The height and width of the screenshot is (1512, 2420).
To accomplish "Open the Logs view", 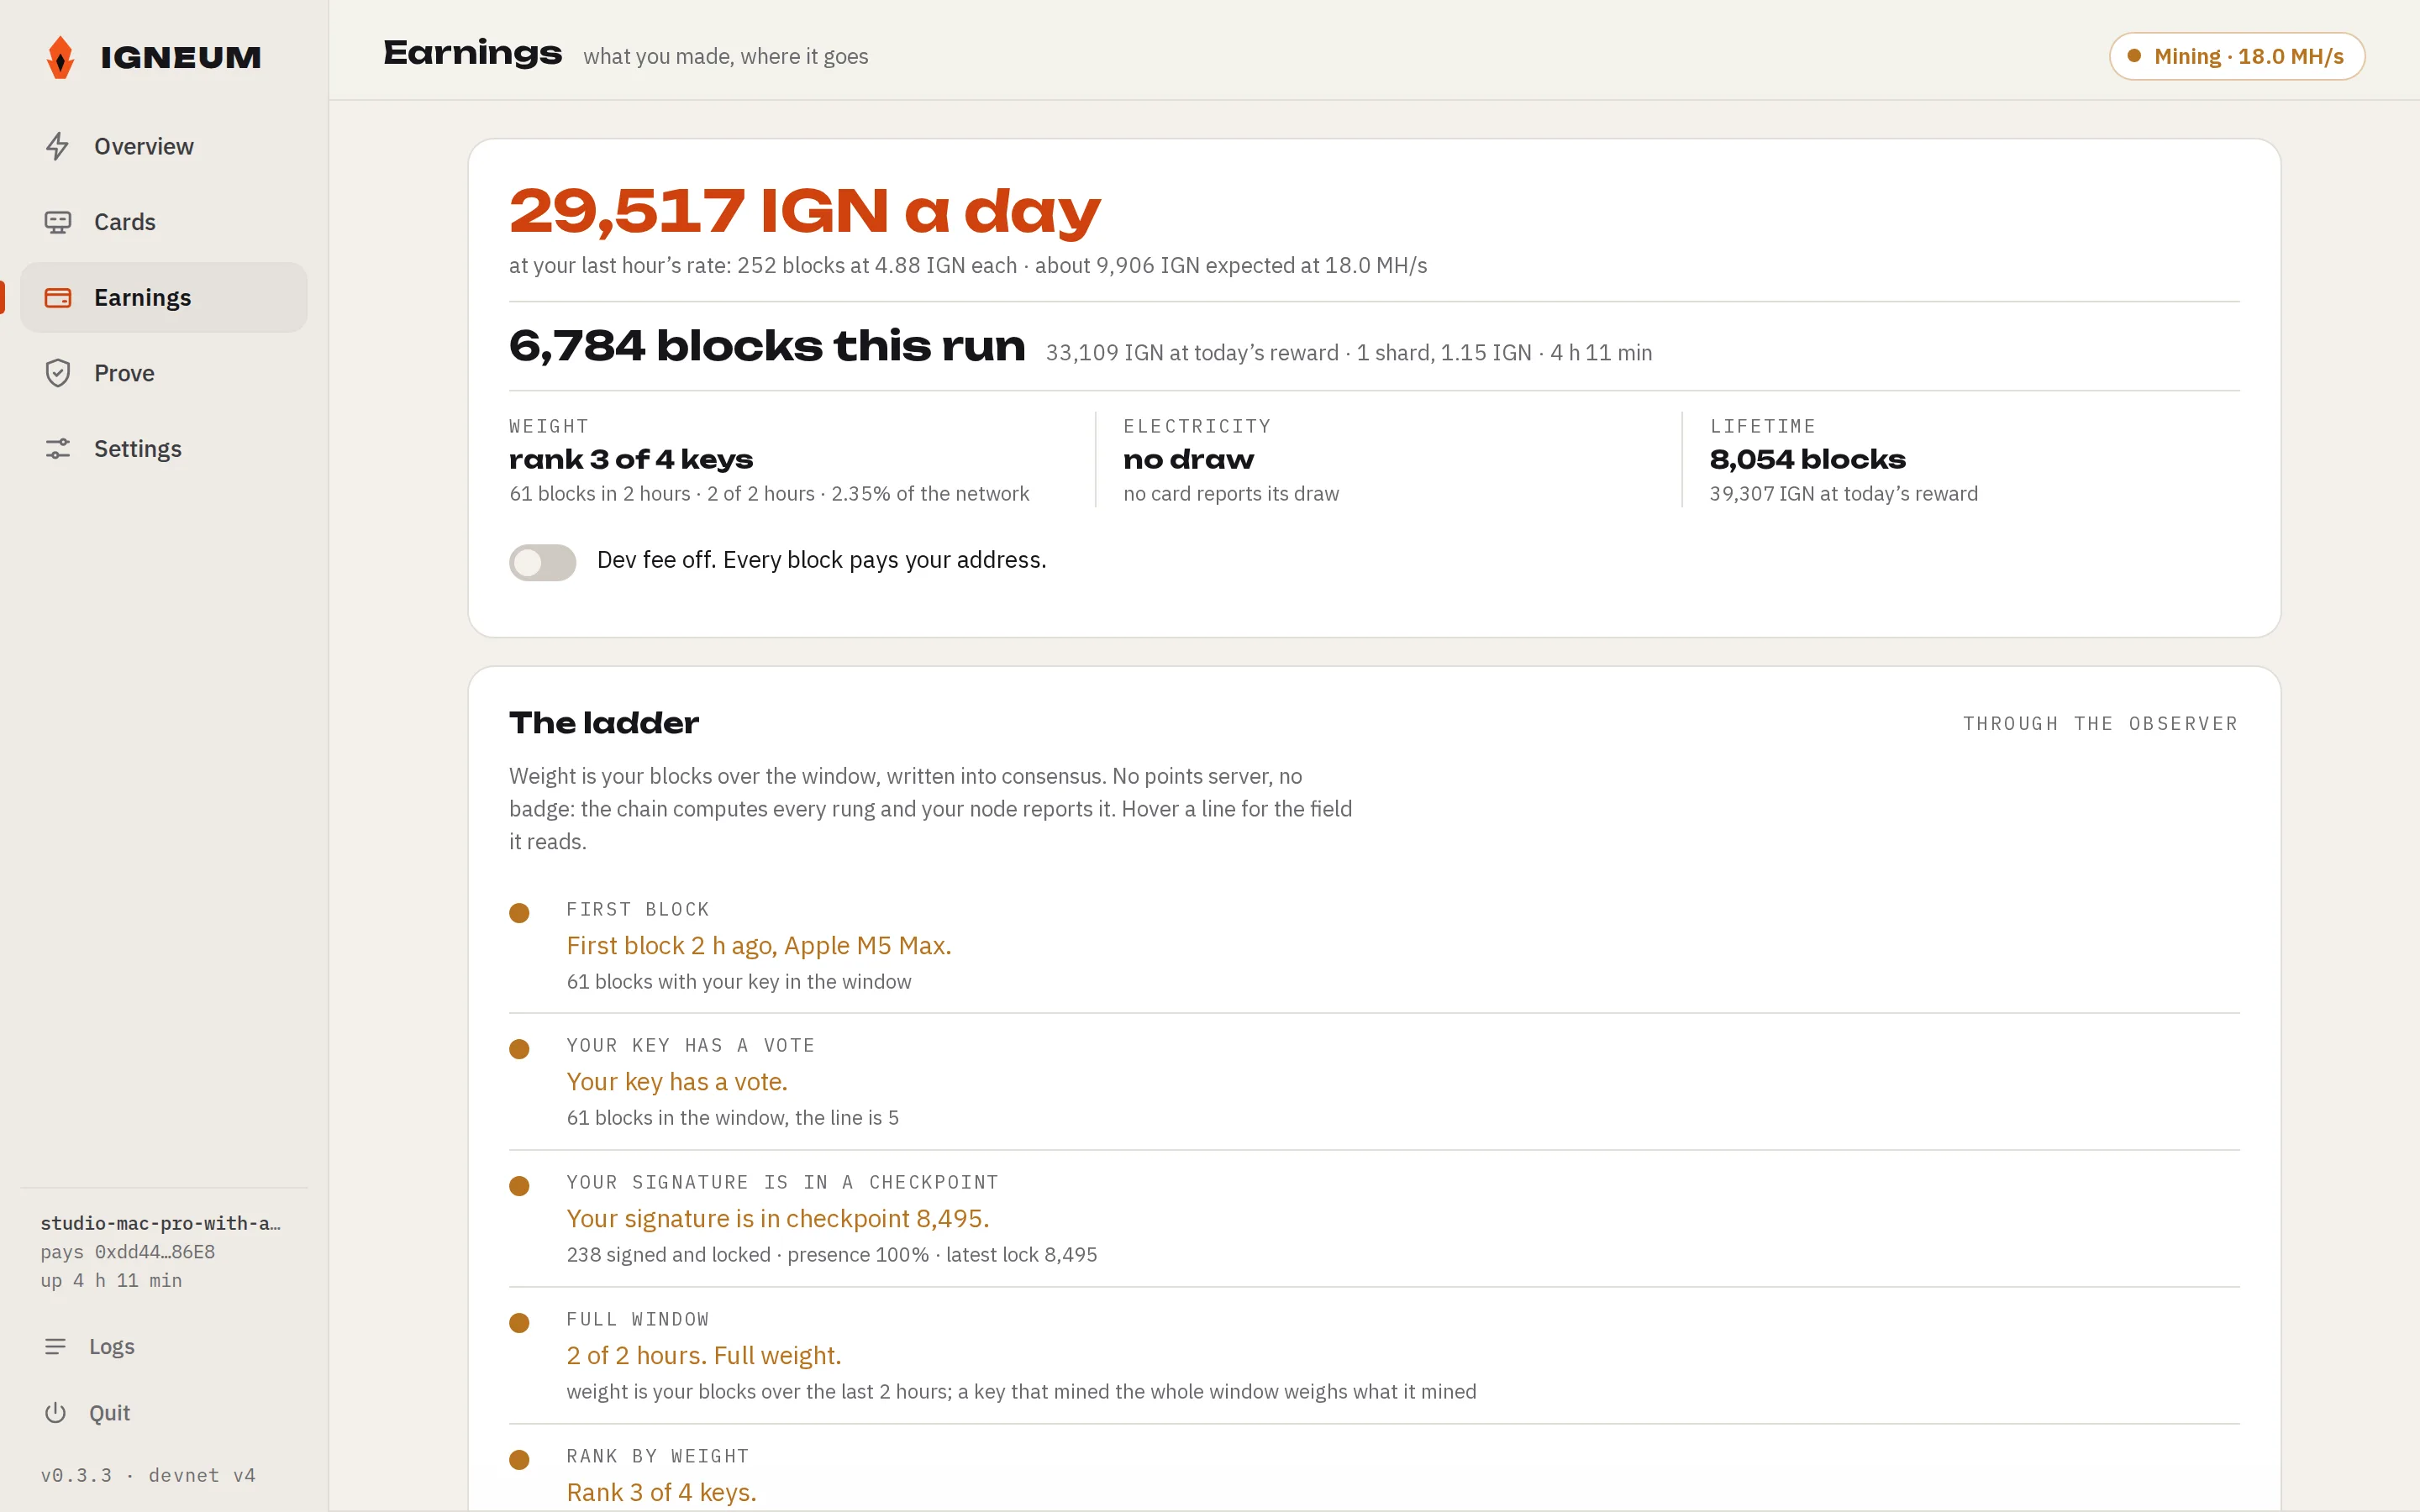I will tap(164, 1347).
